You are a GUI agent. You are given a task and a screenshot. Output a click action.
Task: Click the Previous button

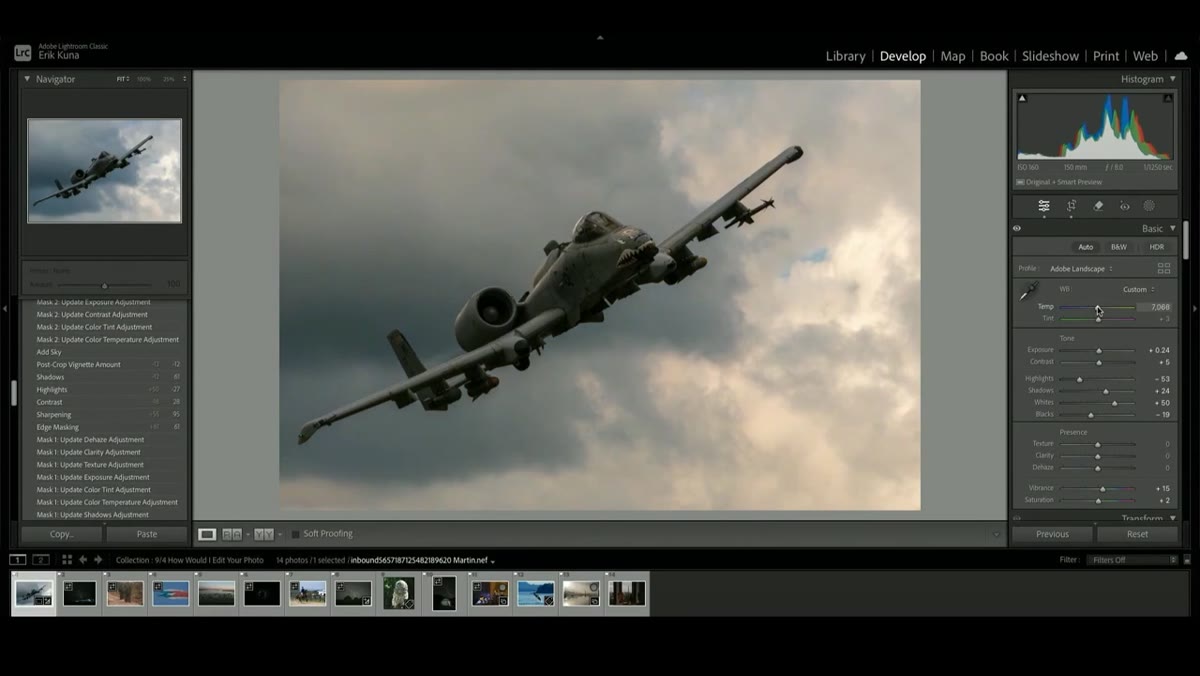1052,534
